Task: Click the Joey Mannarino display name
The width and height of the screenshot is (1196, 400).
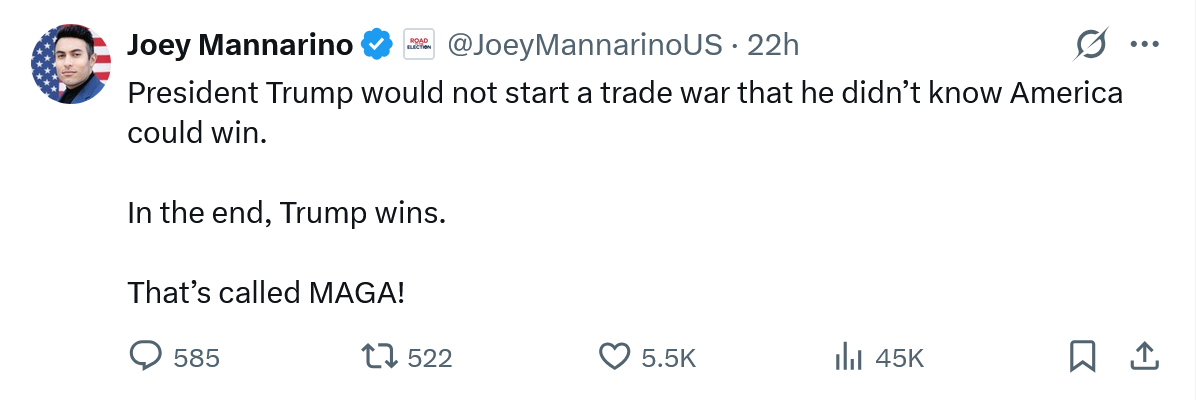Action: [x=240, y=45]
